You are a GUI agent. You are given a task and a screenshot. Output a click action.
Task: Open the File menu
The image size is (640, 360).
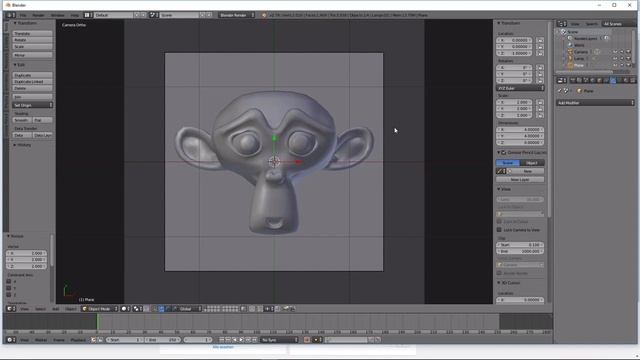pyautogui.click(x=23, y=15)
